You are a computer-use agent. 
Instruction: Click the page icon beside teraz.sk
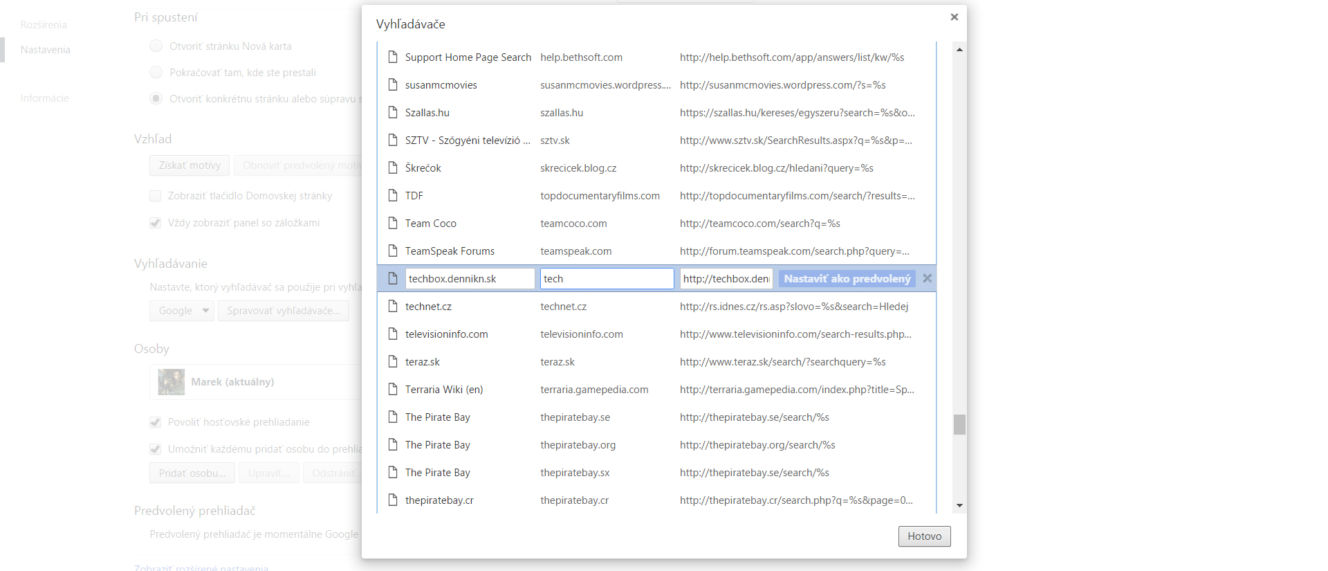click(393, 362)
